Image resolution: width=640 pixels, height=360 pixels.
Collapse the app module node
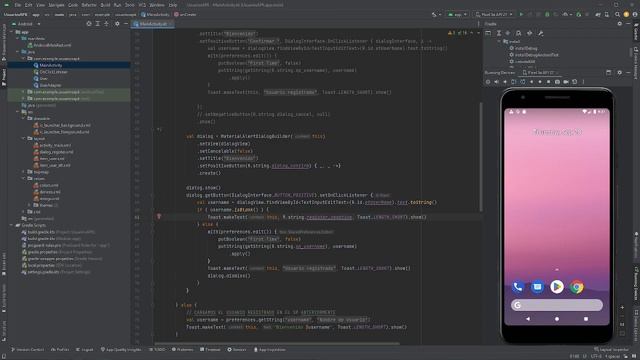tap(12, 32)
